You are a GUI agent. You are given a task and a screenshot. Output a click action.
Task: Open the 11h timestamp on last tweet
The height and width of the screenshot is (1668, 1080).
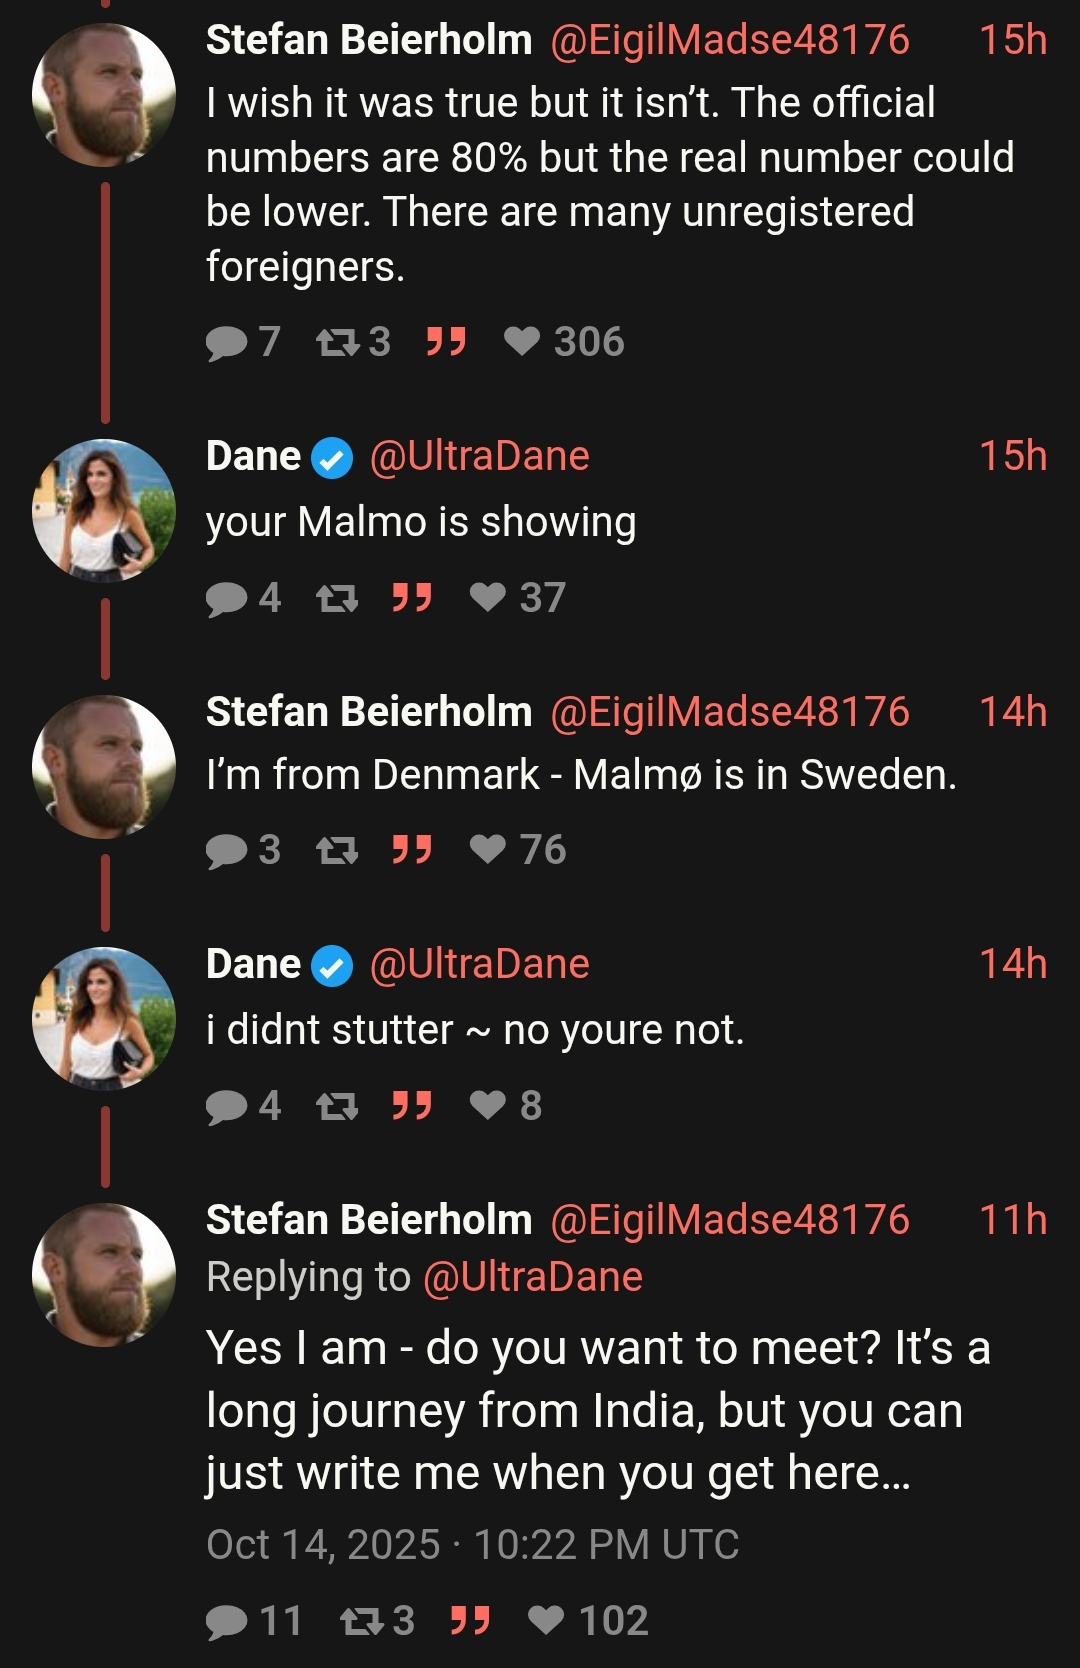coord(1013,1220)
